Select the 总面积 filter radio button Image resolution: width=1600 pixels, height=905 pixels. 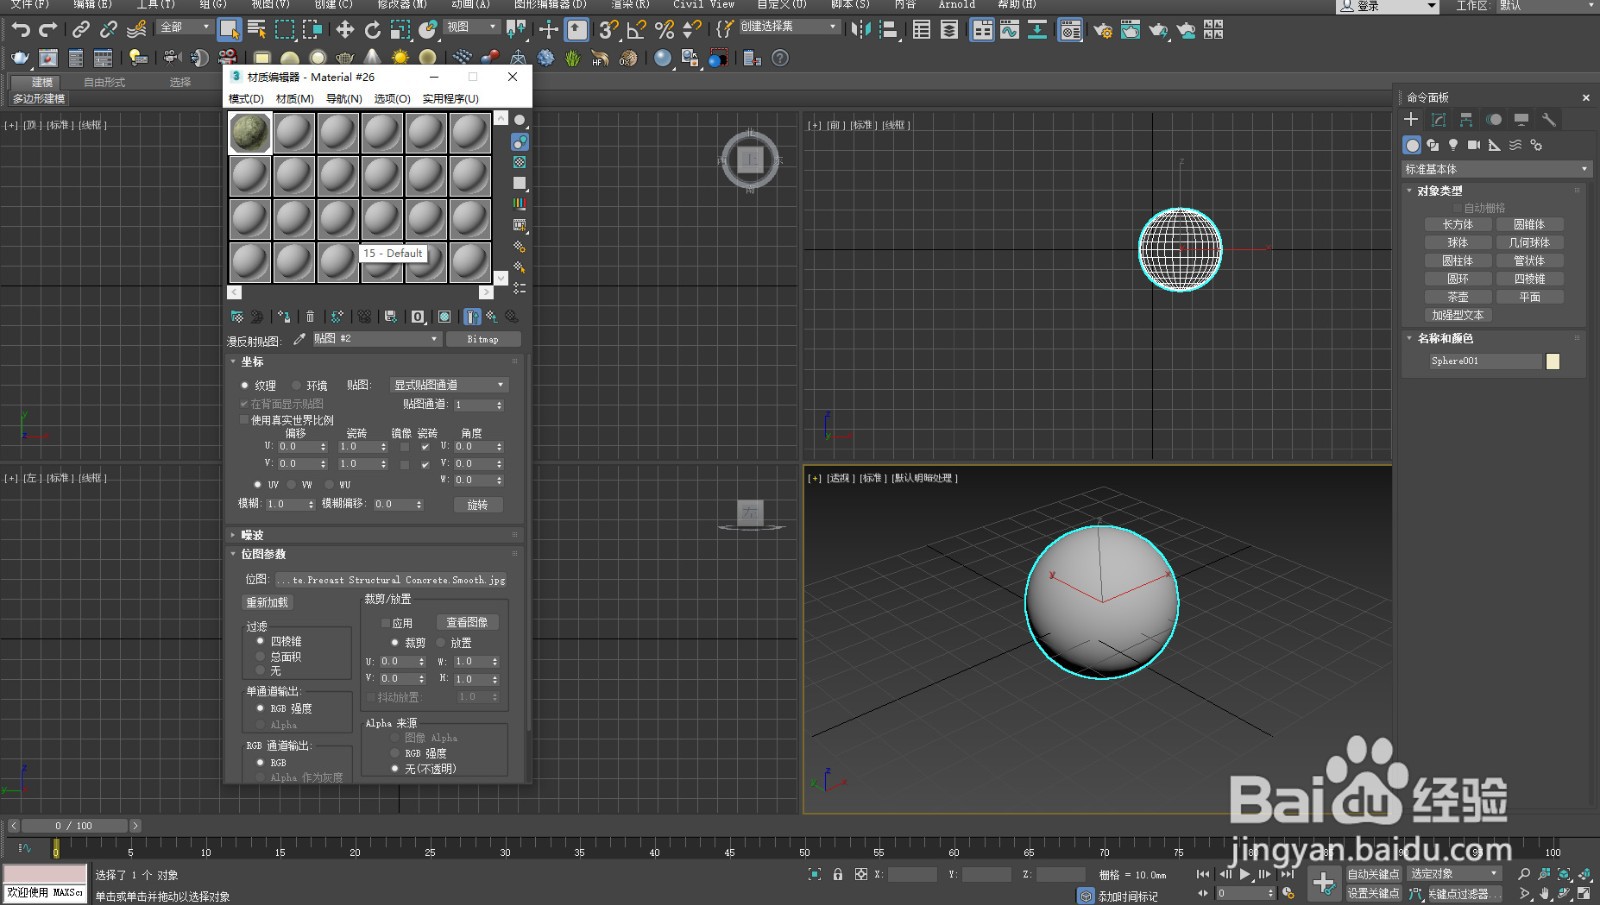(261, 657)
